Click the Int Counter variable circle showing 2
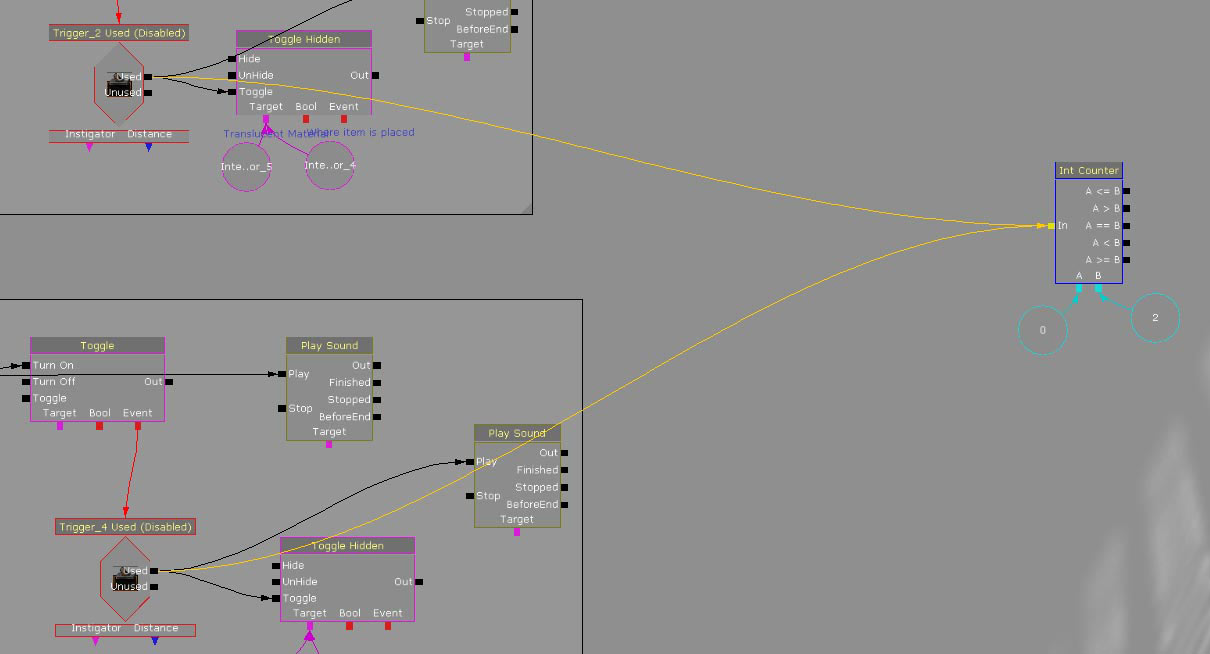This screenshot has width=1210, height=654. click(x=1155, y=318)
